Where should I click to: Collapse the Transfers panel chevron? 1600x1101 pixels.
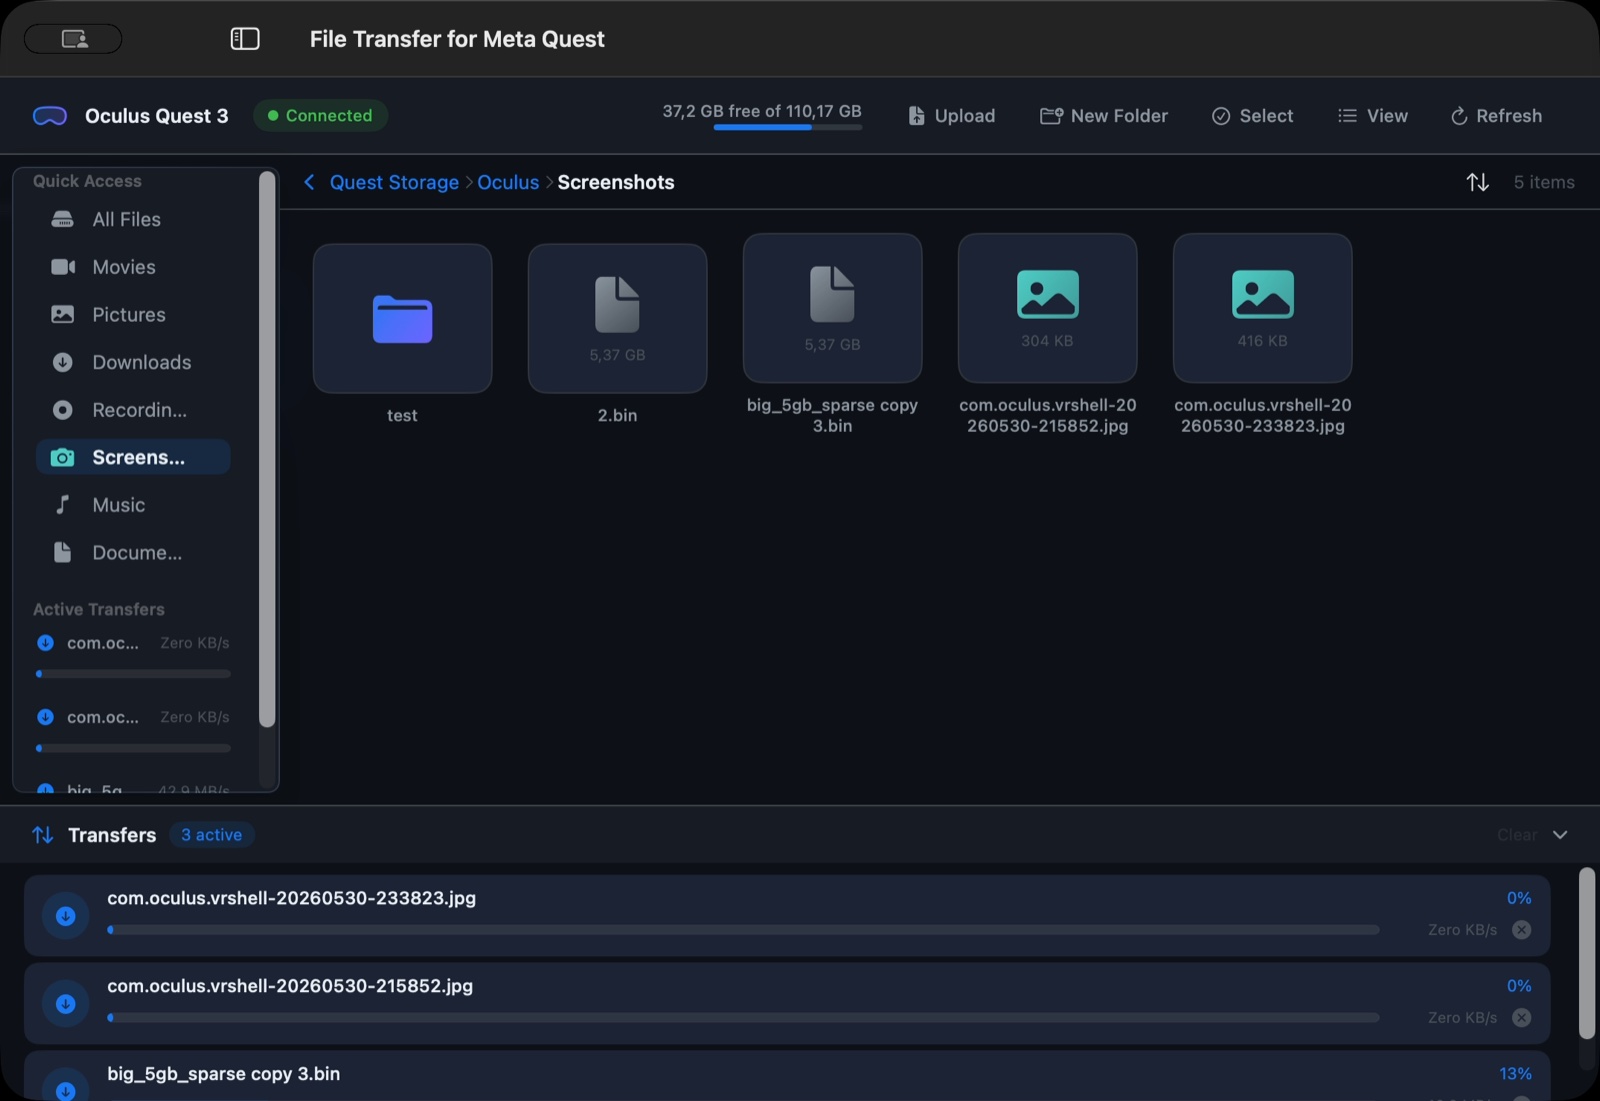tap(1560, 835)
